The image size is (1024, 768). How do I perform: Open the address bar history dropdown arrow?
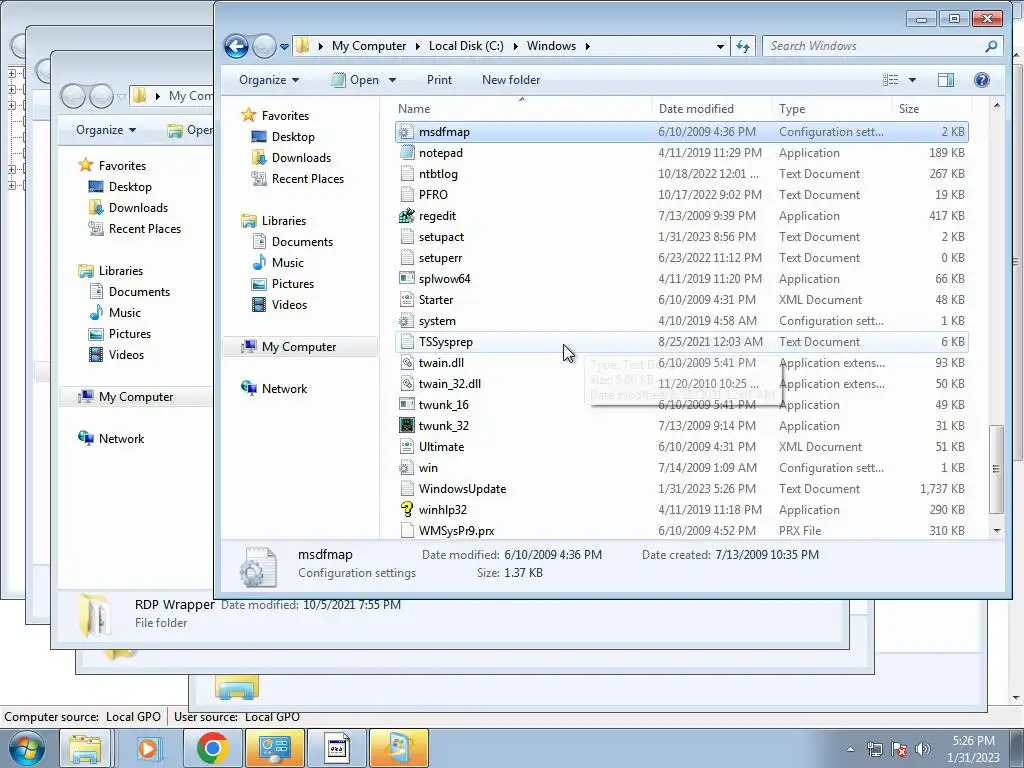pos(720,46)
